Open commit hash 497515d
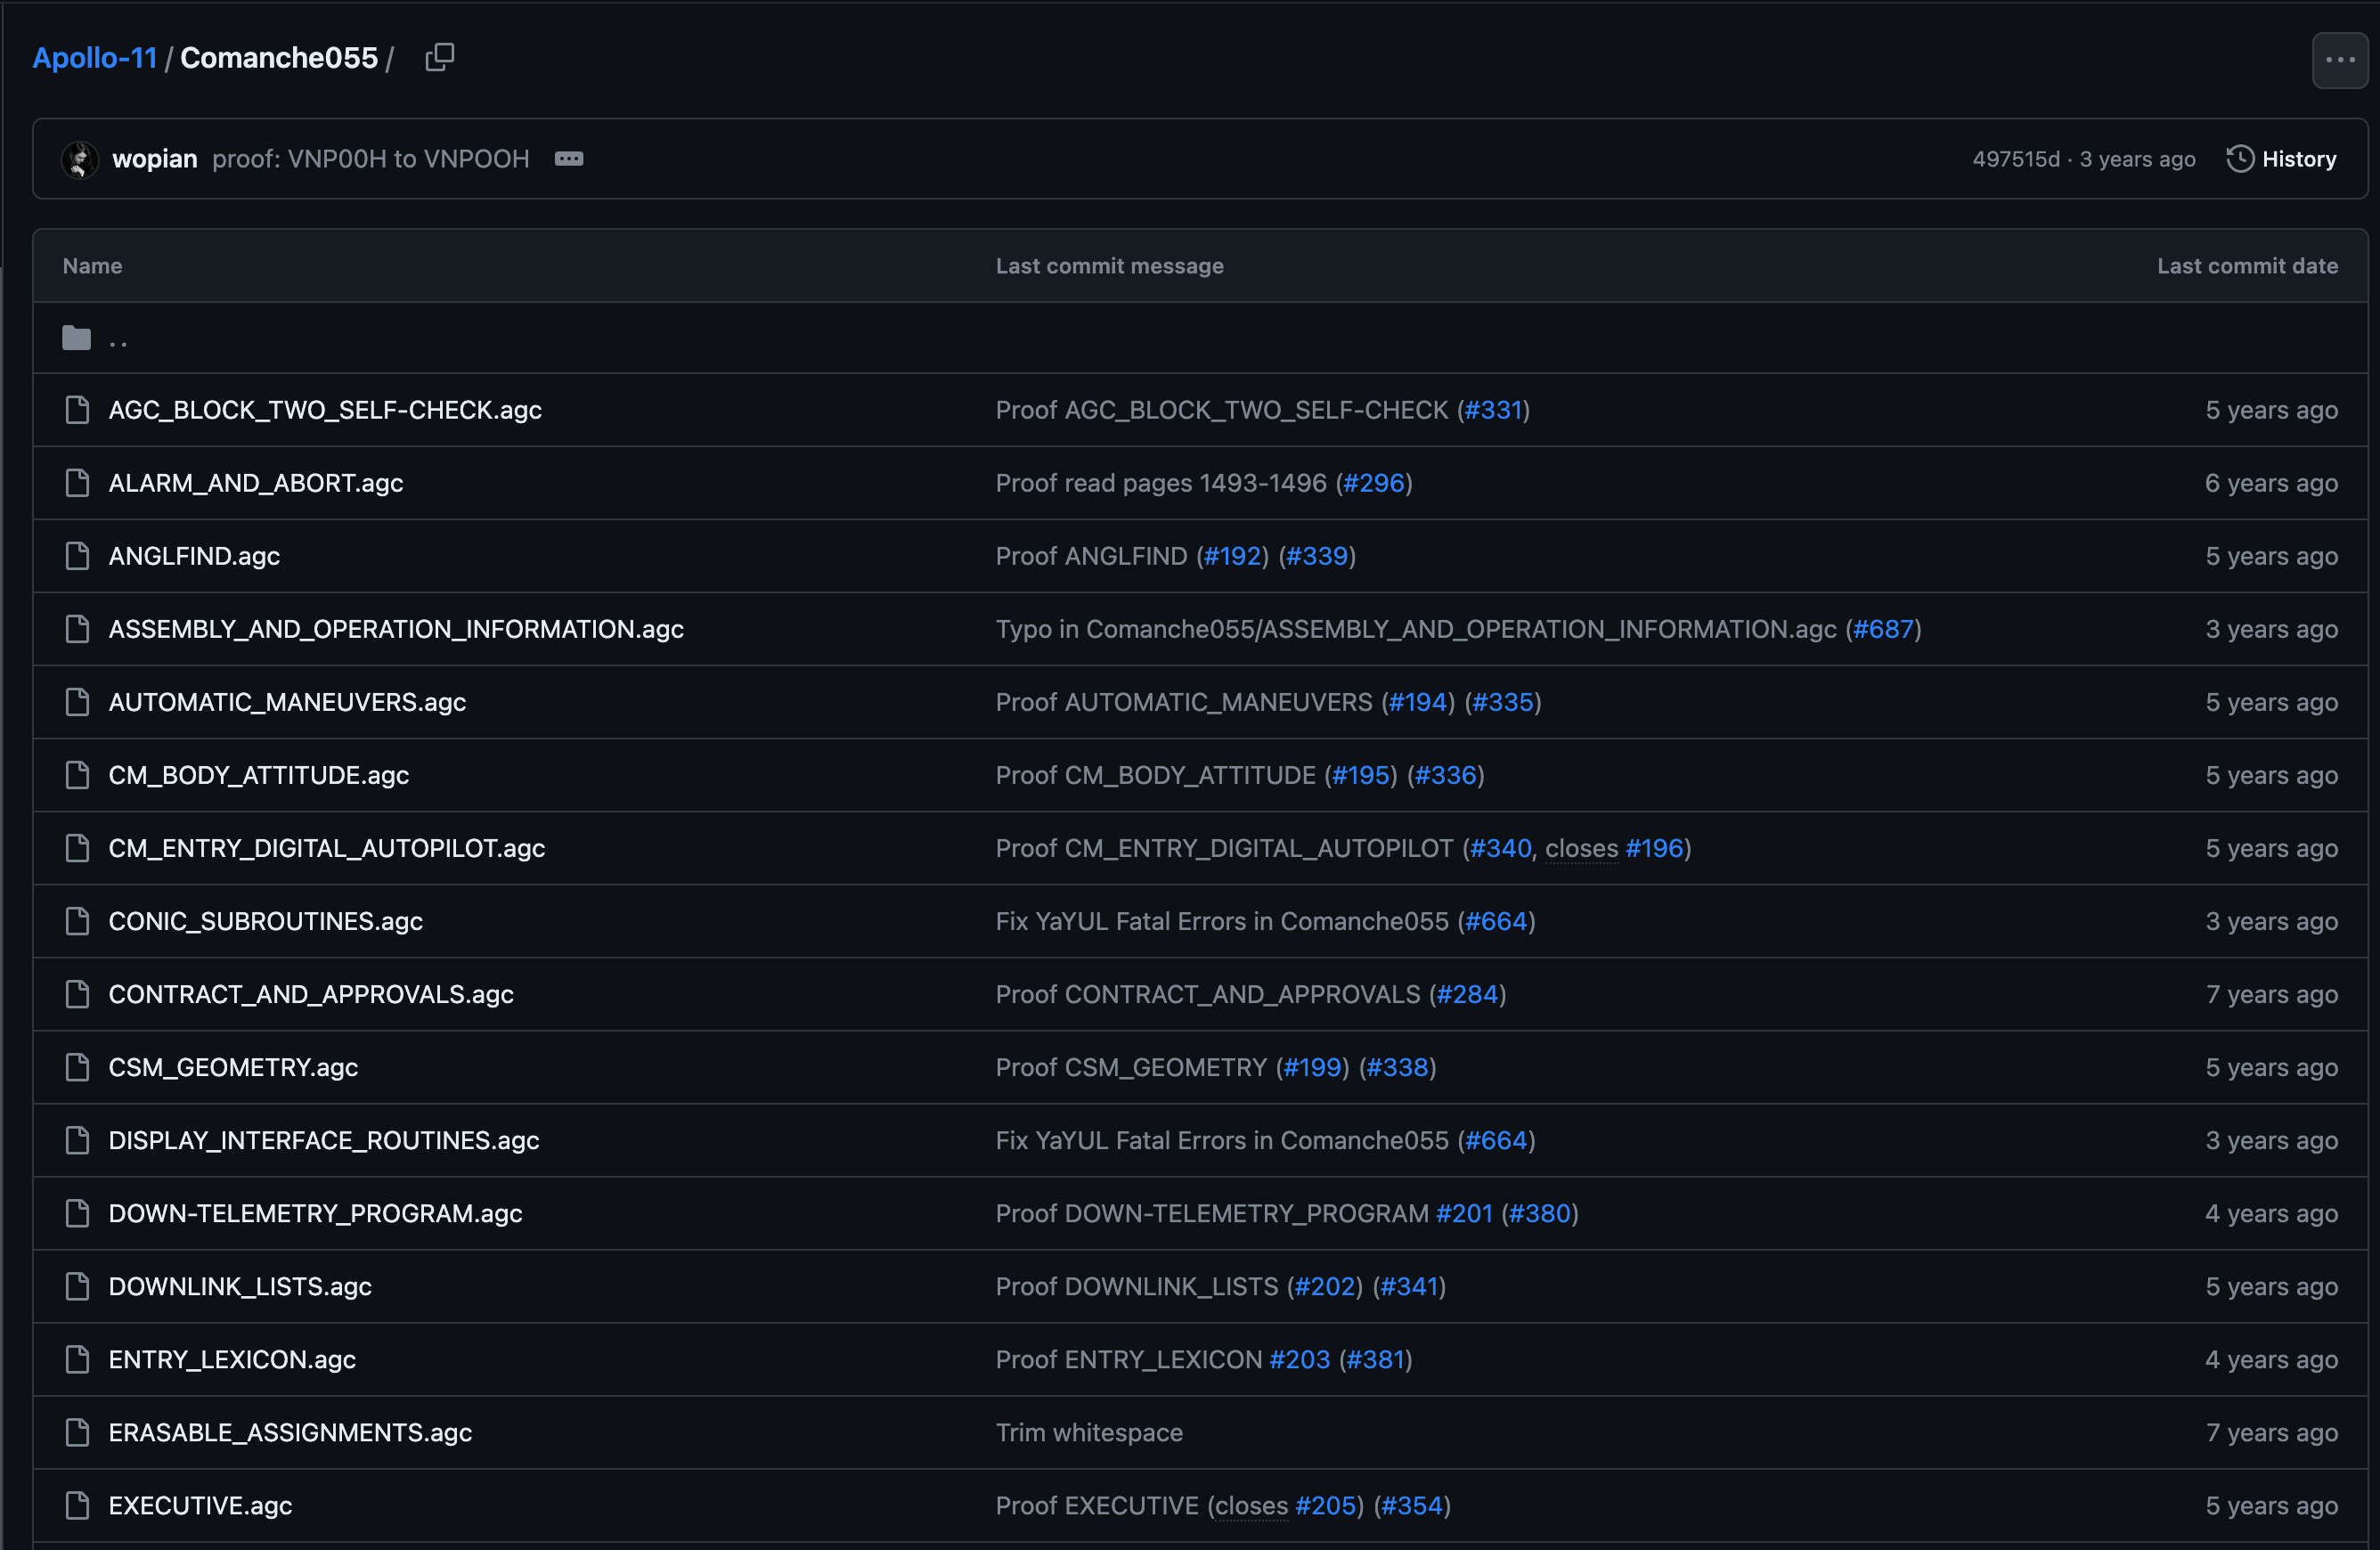2380x1550 pixels. pyautogui.click(x=2015, y=159)
